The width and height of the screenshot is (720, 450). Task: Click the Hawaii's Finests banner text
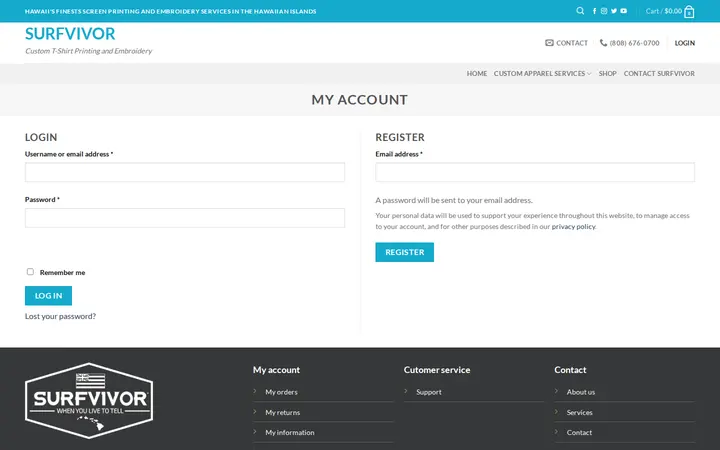pos(170,11)
